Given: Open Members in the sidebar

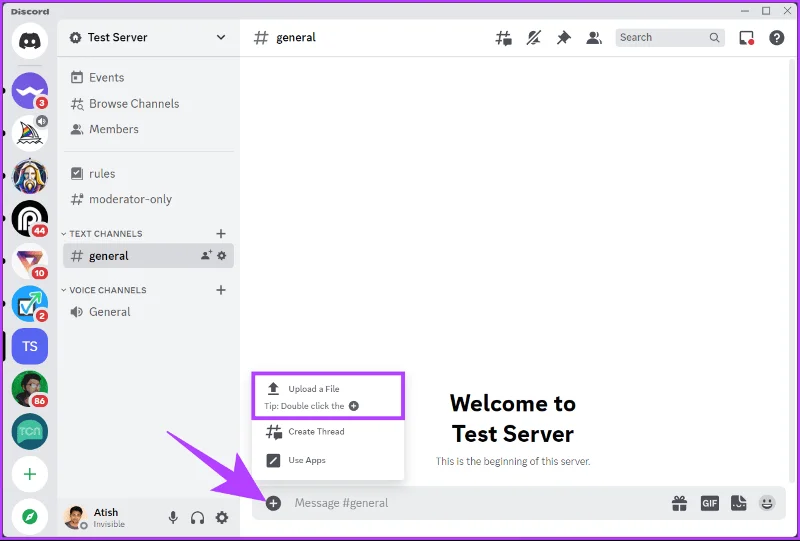Looking at the screenshot, I should point(148,129).
